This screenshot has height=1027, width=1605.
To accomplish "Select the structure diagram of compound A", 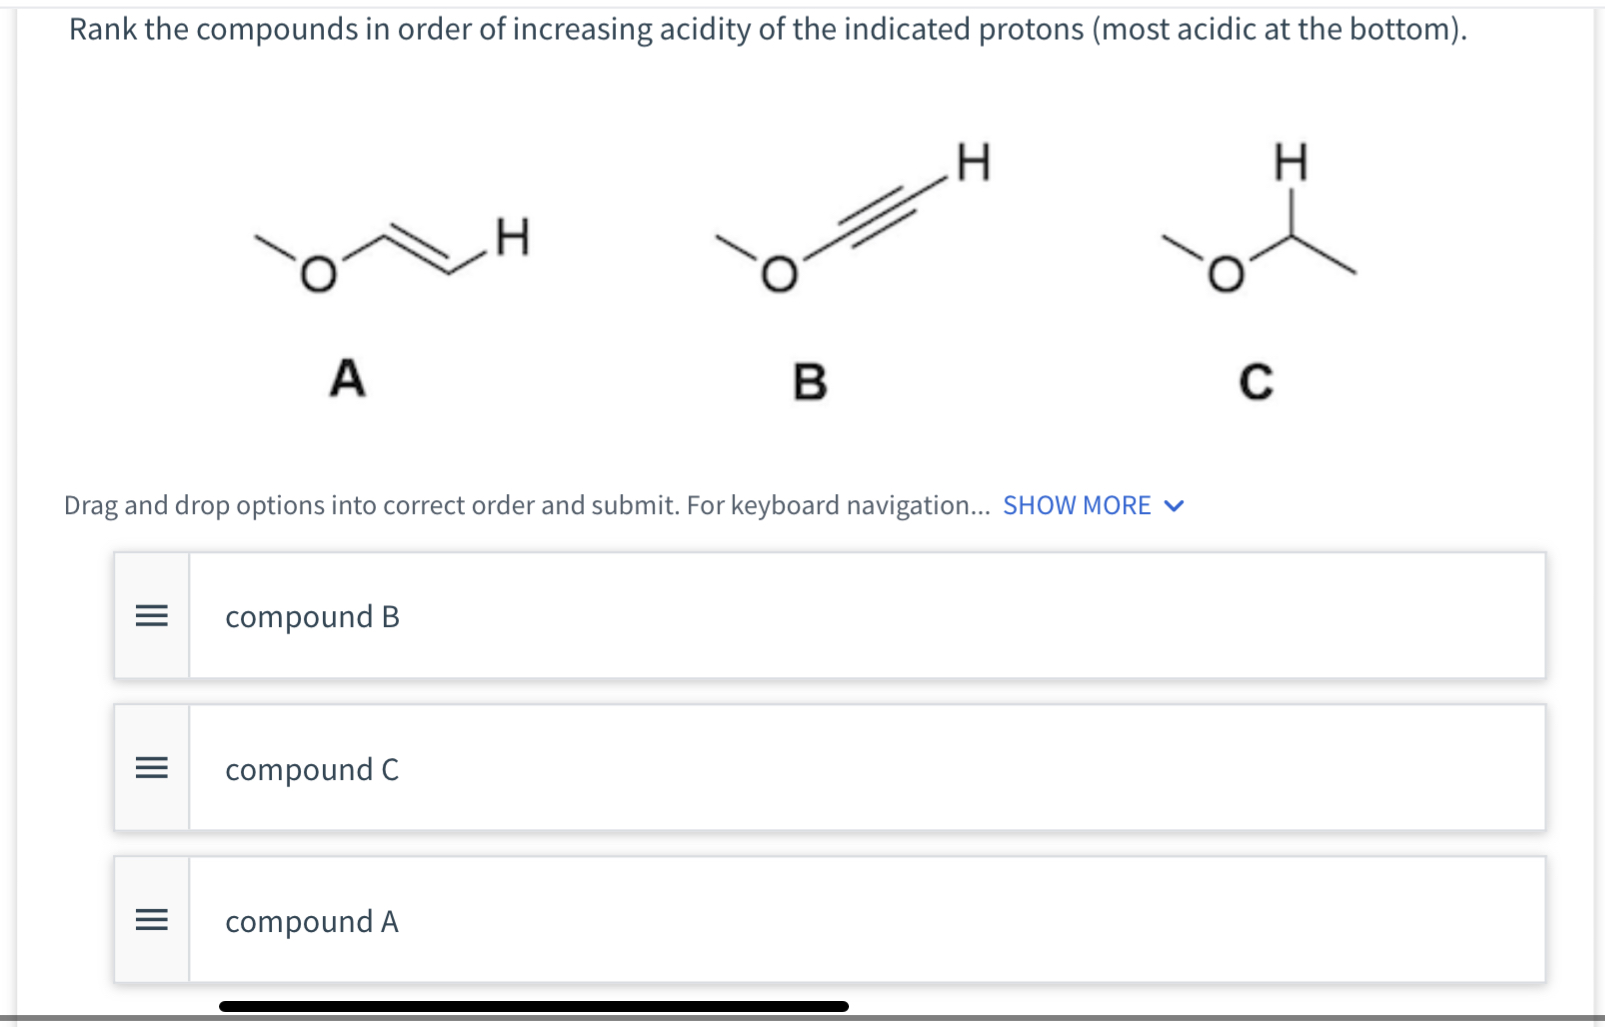I will [390, 250].
